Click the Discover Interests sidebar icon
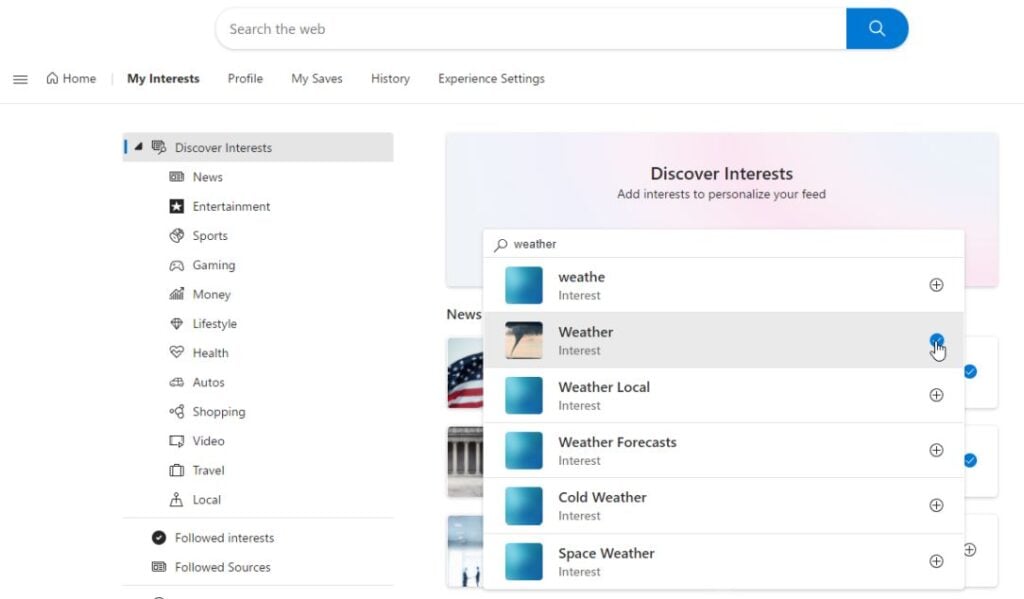1024x599 pixels. pyautogui.click(x=159, y=147)
